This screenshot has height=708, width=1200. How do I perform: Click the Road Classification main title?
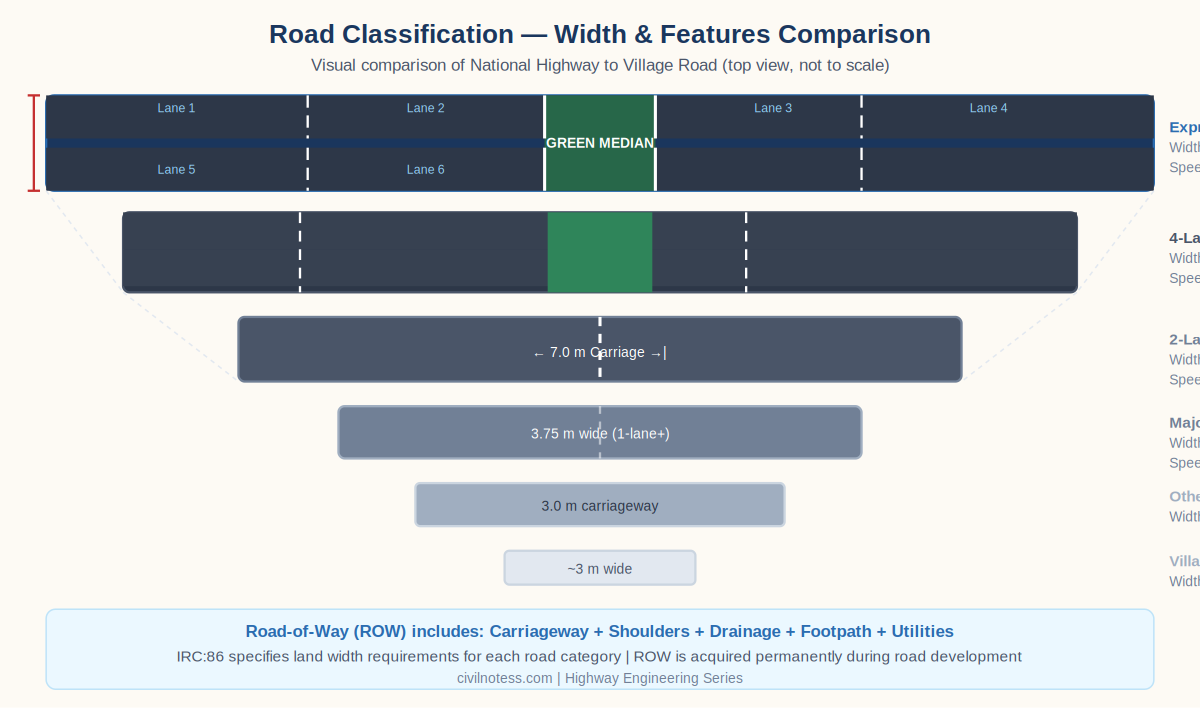[x=599, y=34]
